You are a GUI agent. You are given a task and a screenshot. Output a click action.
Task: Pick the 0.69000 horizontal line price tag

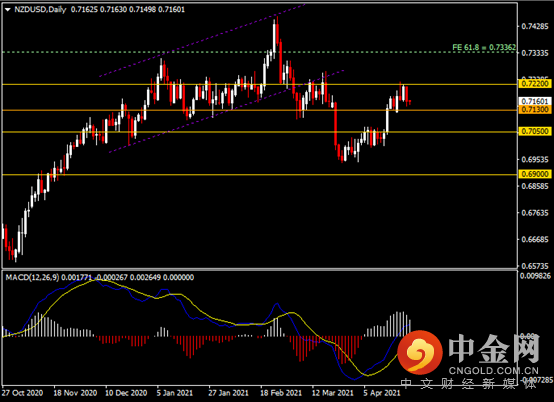coord(535,174)
